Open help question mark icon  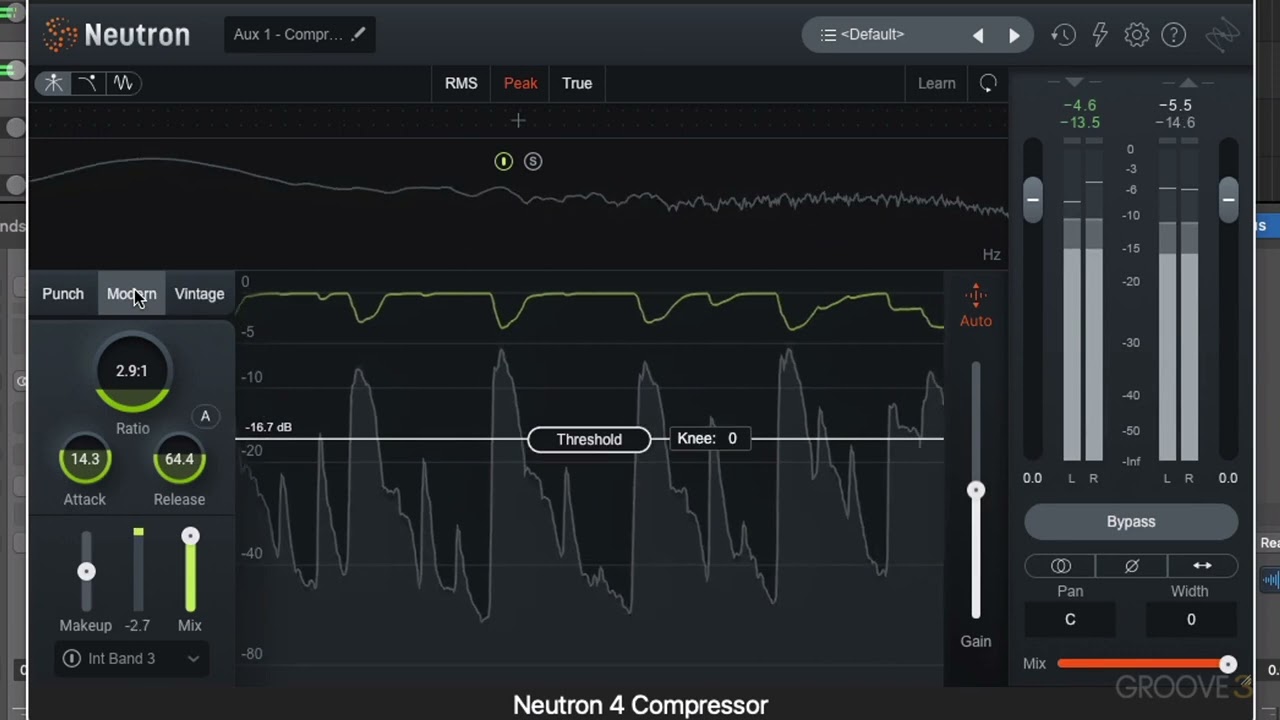point(1174,35)
